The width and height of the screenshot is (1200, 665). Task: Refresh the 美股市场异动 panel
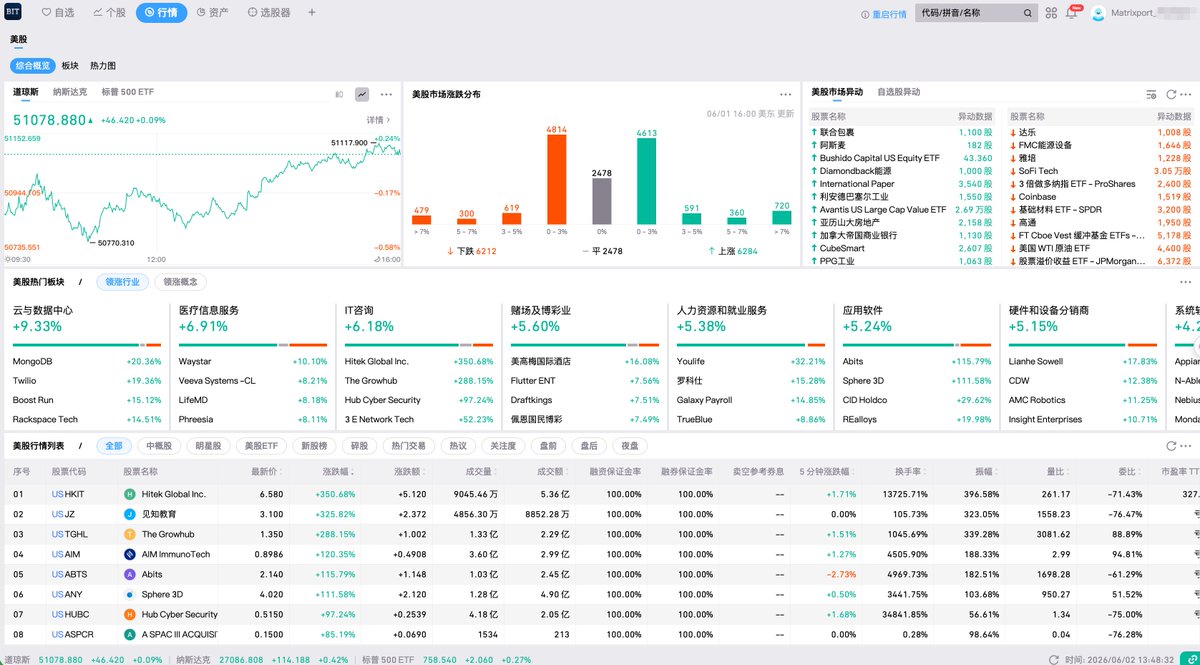coord(1171,94)
